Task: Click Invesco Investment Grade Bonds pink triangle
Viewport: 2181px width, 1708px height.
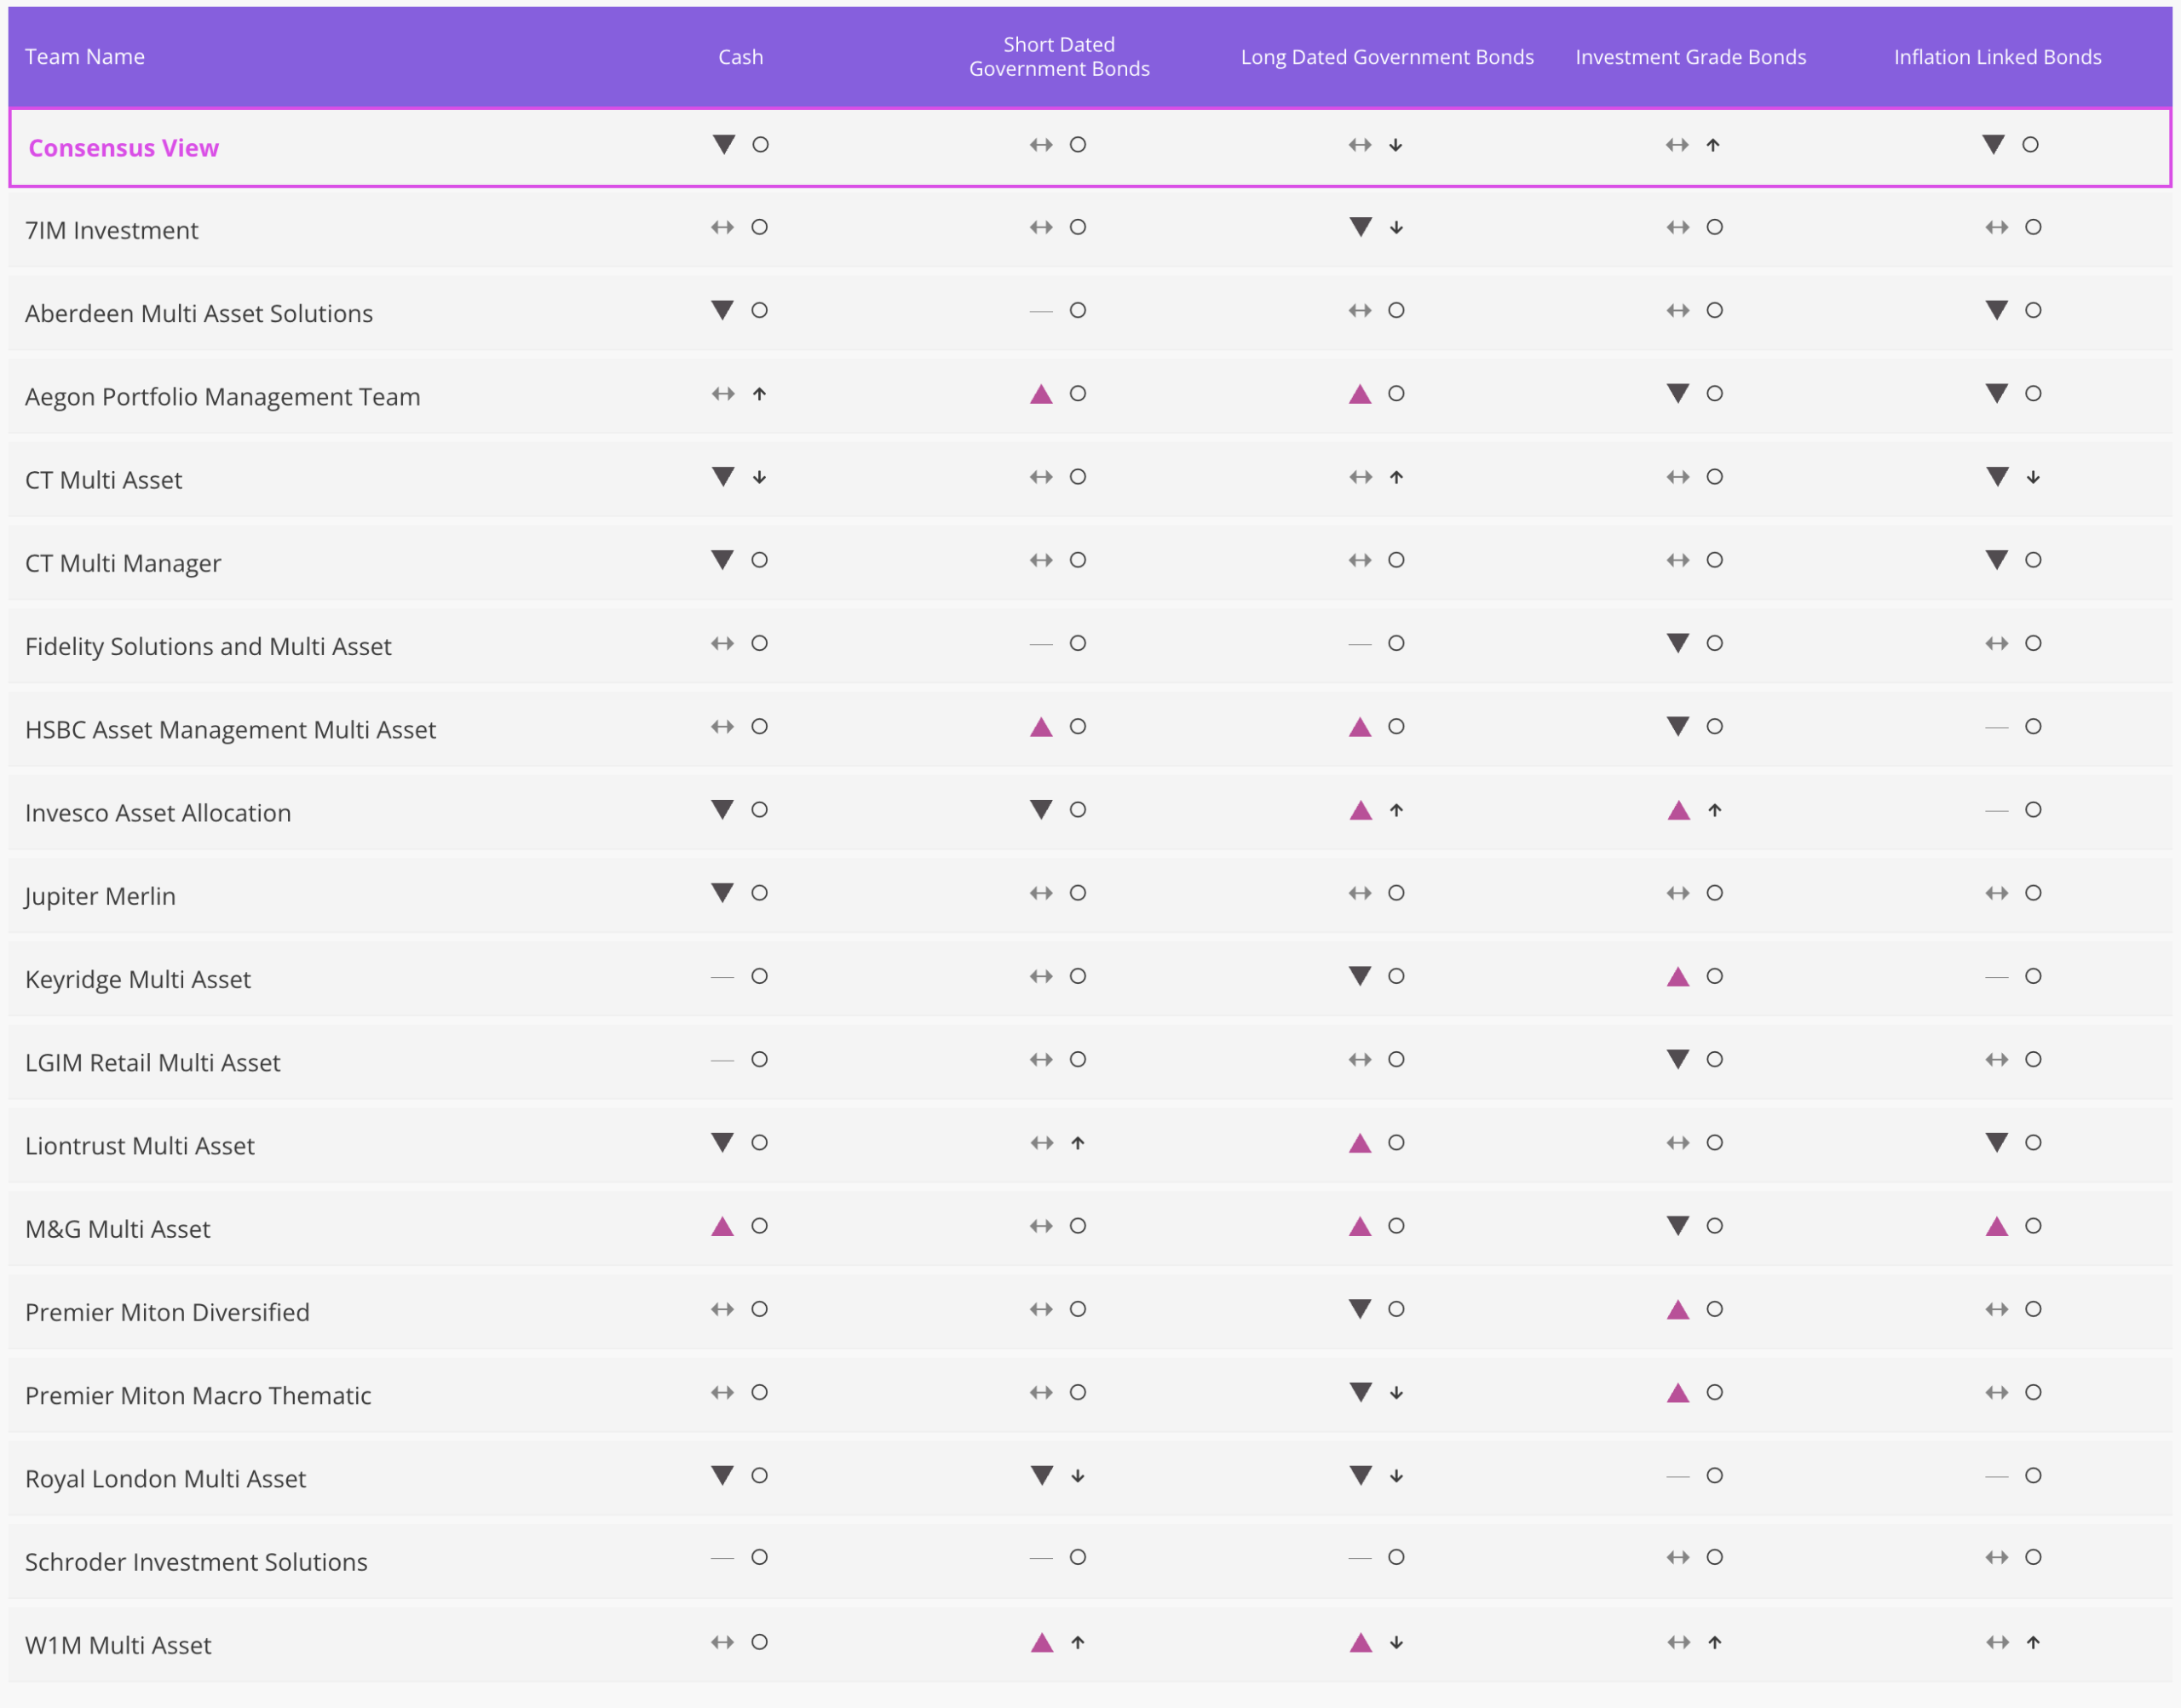Action: 1679,810
